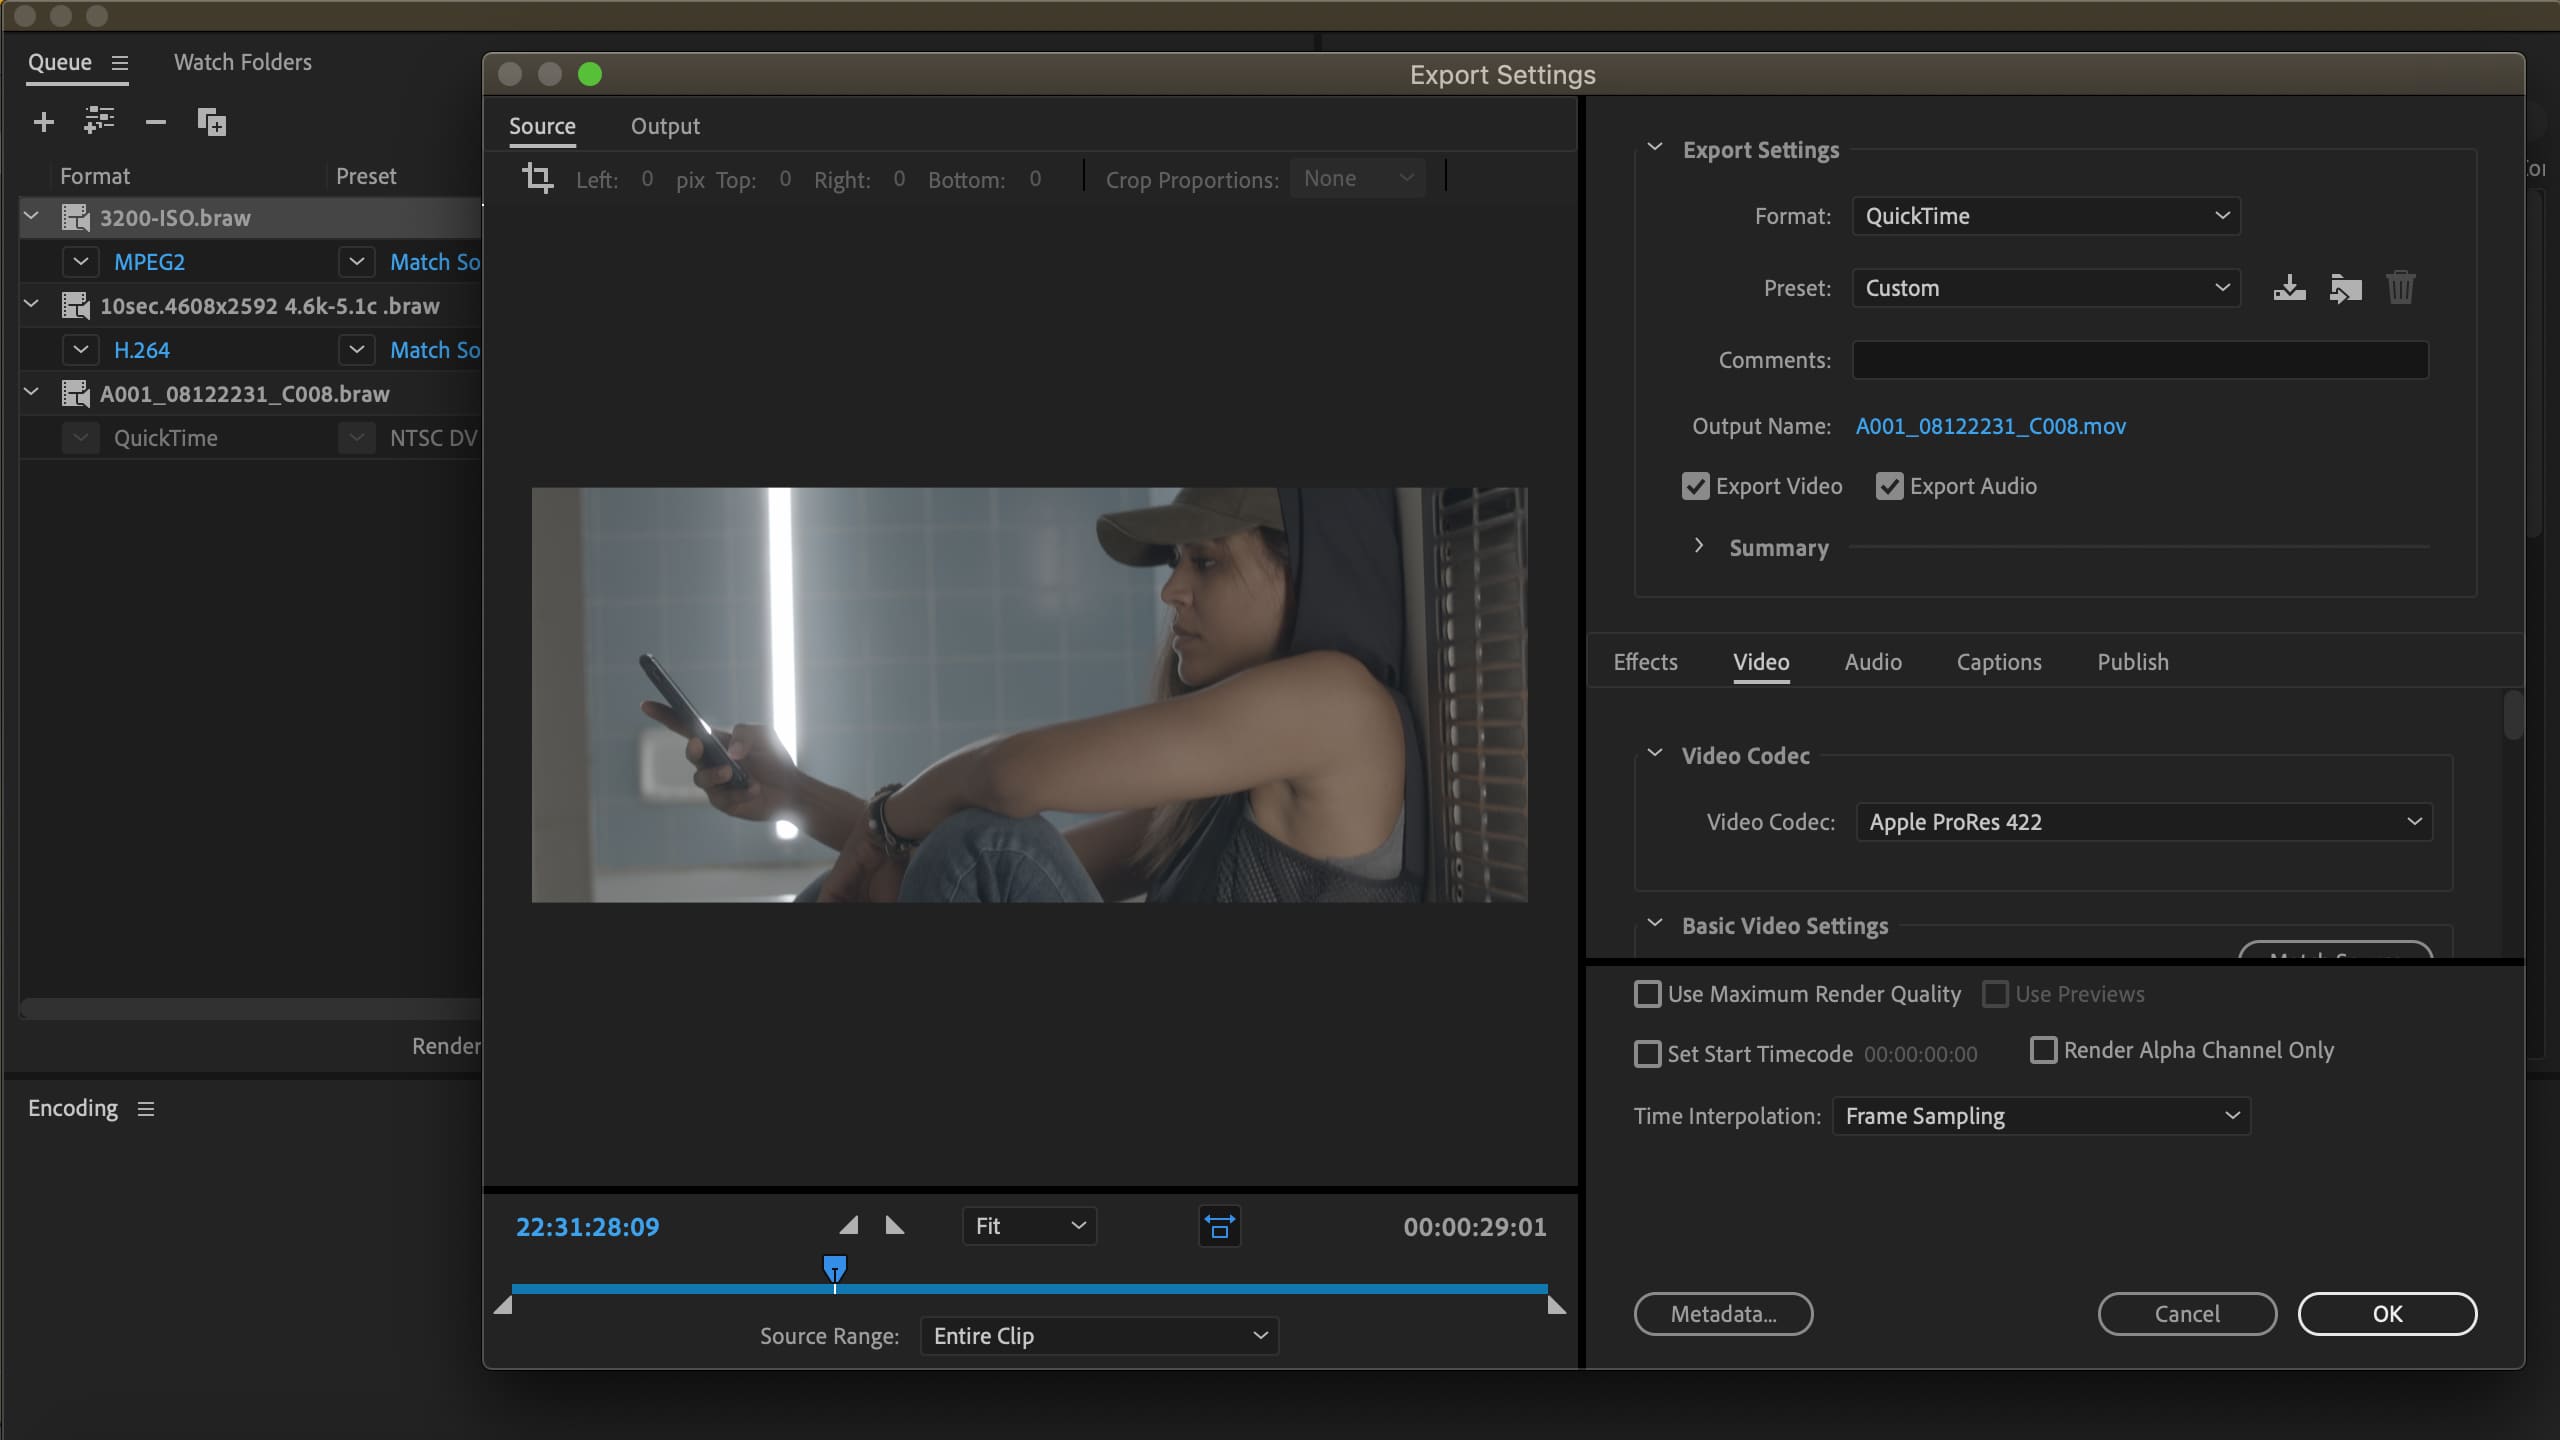Open the Format QuickTime dropdown

pyautogui.click(x=2045, y=216)
